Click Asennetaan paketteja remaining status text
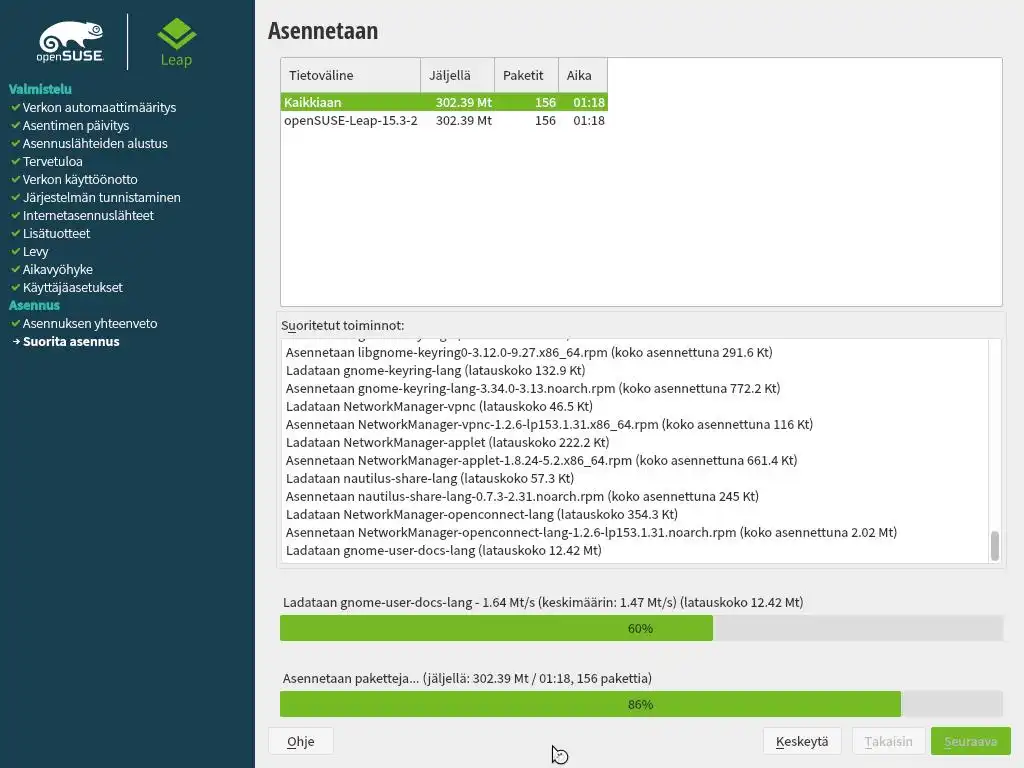This screenshot has height=768, width=1024. [468, 678]
